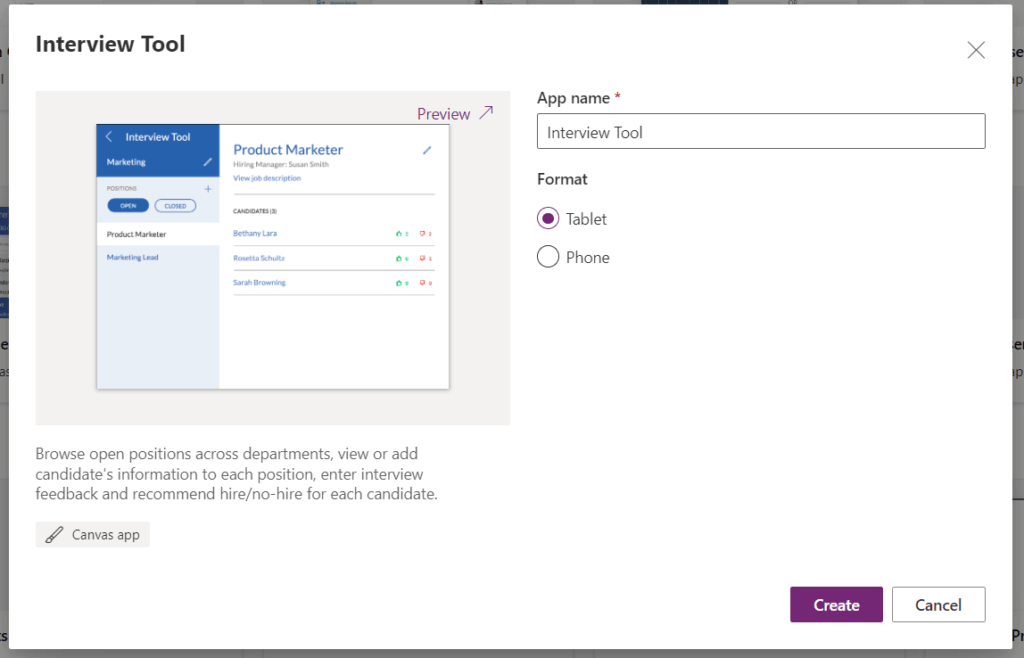Image resolution: width=1024 pixels, height=658 pixels.
Task: Click thumbs-down icon in Rosetta Schultz row
Action: [423, 258]
